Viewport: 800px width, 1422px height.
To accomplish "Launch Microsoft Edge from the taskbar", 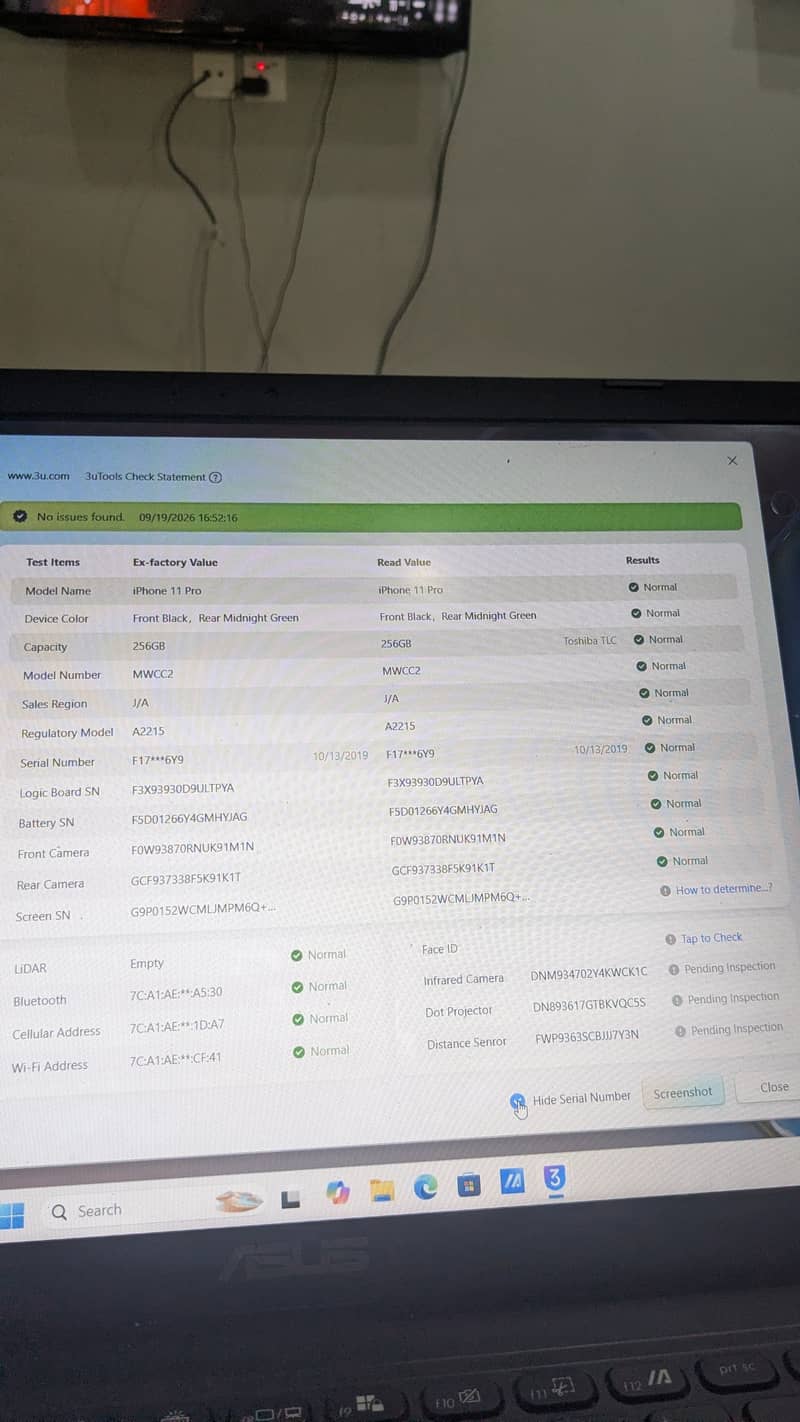I will tap(426, 1186).
